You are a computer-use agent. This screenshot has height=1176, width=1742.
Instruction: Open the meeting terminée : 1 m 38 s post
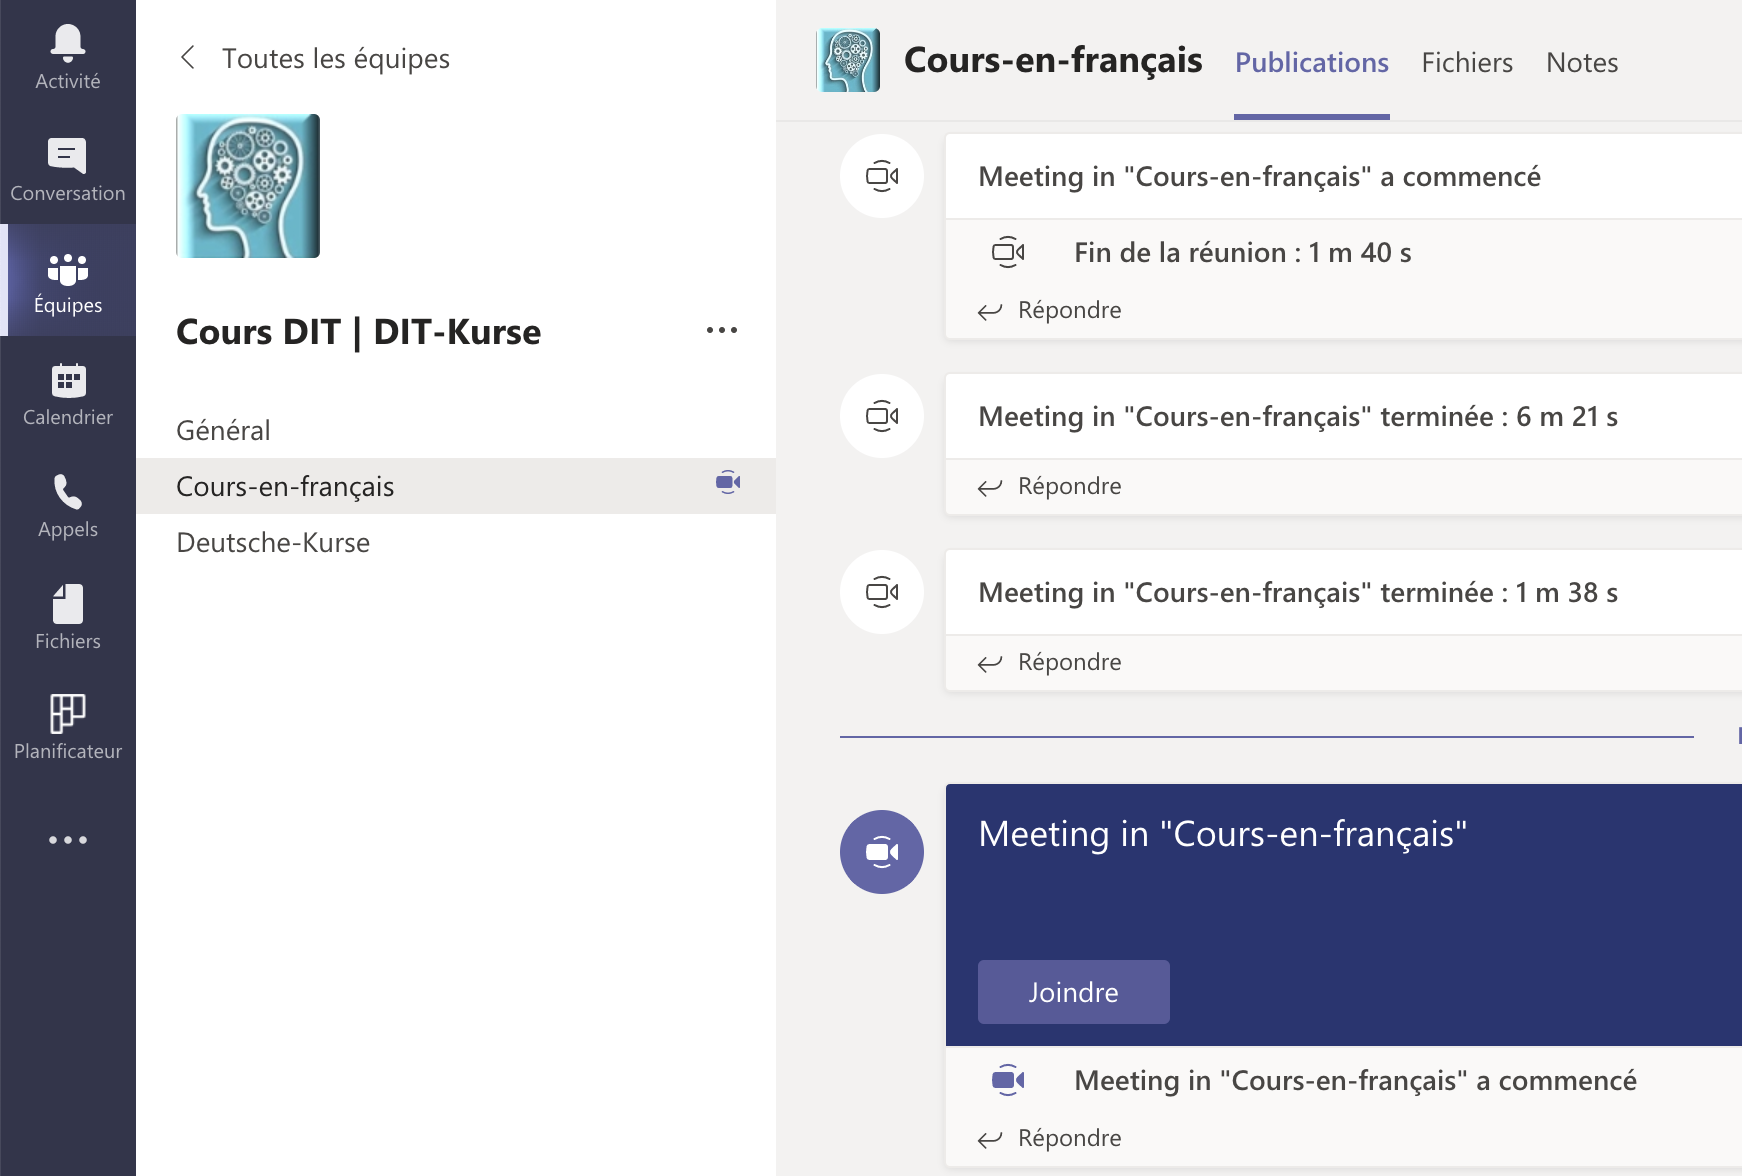1298,592
